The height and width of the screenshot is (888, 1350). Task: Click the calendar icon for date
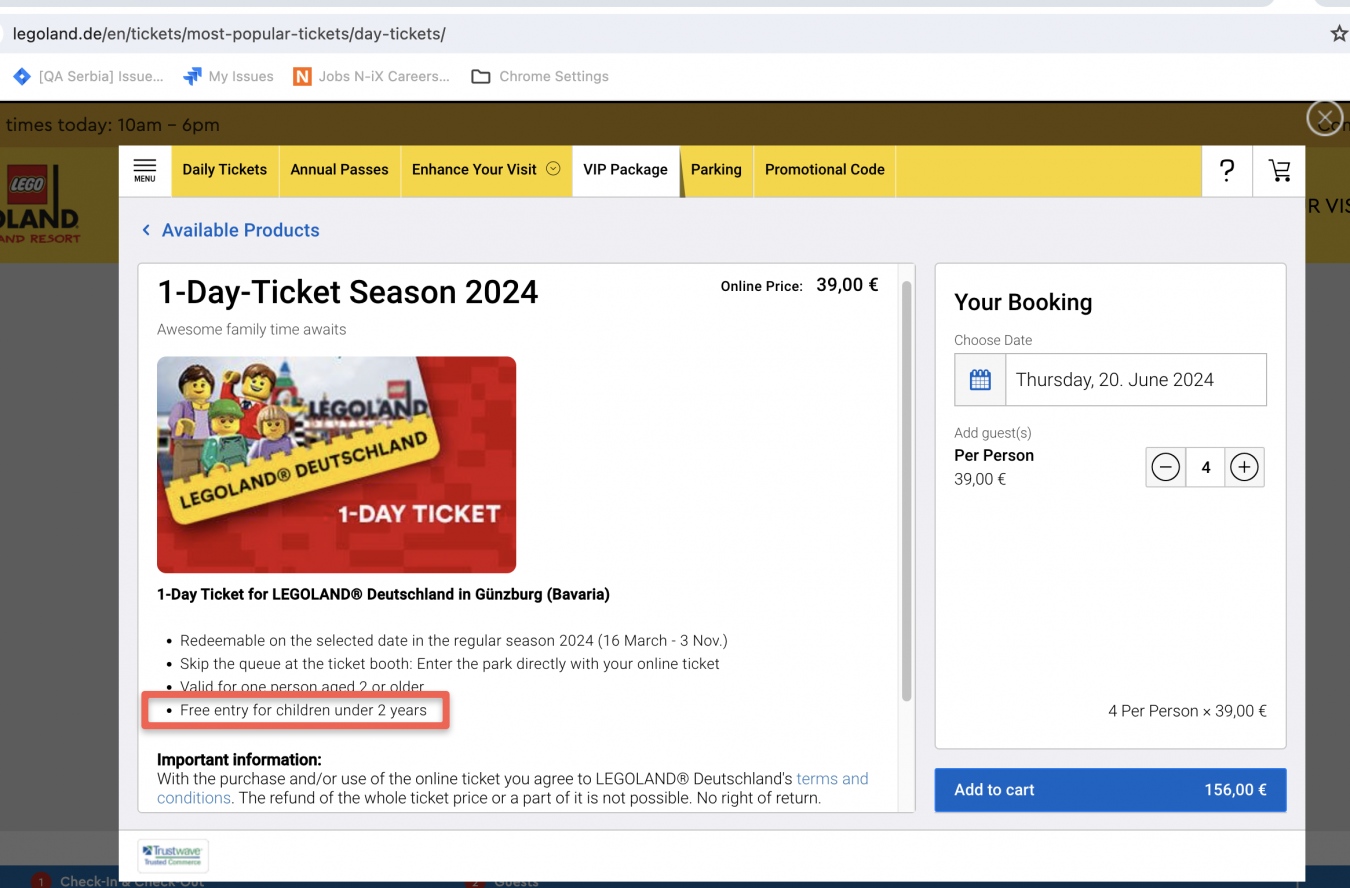[980, 380]
